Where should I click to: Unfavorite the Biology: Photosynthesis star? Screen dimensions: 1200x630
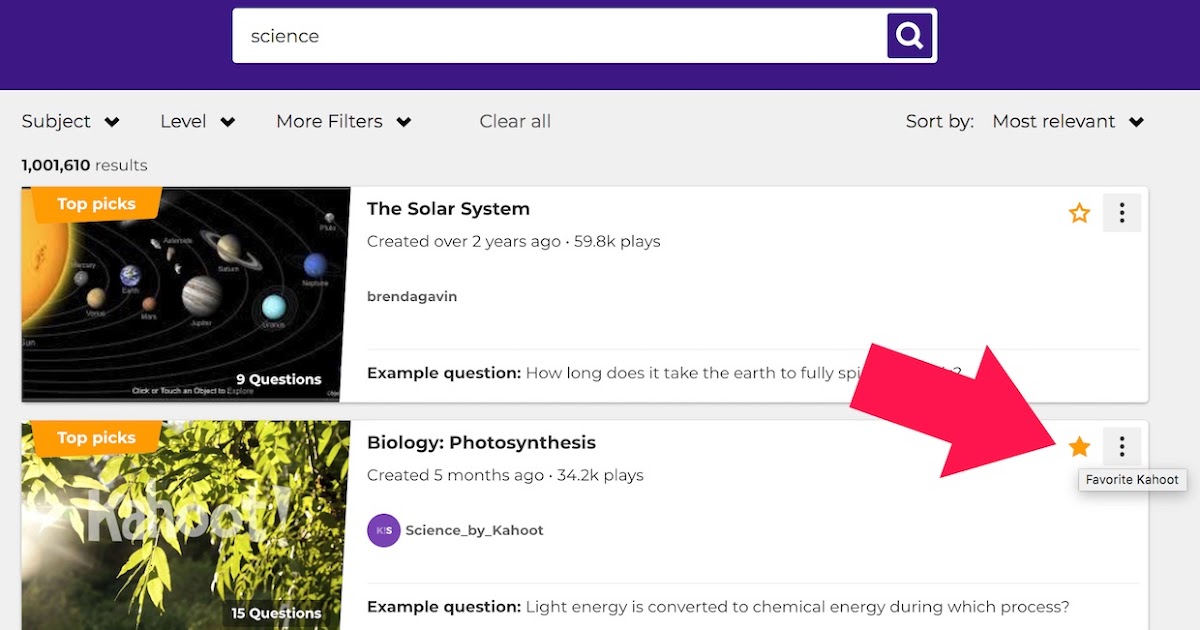1079,447
